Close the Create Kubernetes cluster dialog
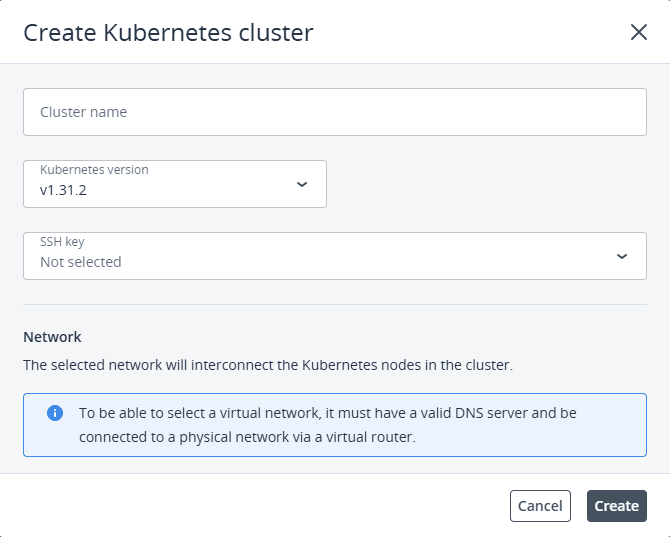This screenshot has width=670, height=537. pos(639,32)
